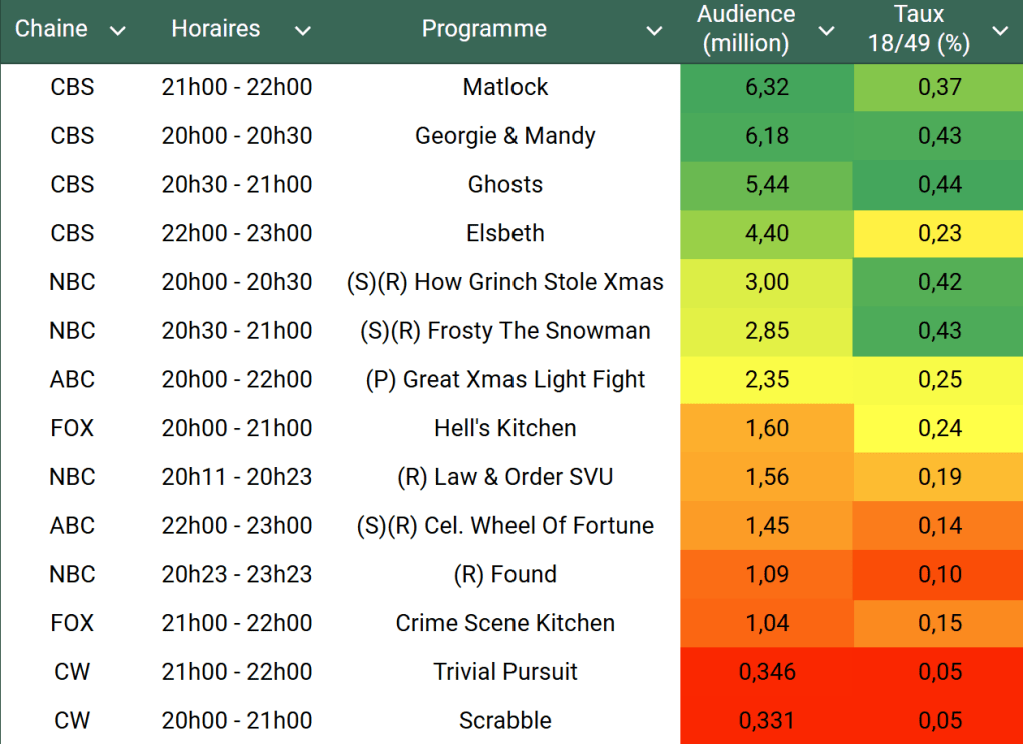
Task: Click the Hell's Kitchen programme cell
Action: tap(505, 428)
